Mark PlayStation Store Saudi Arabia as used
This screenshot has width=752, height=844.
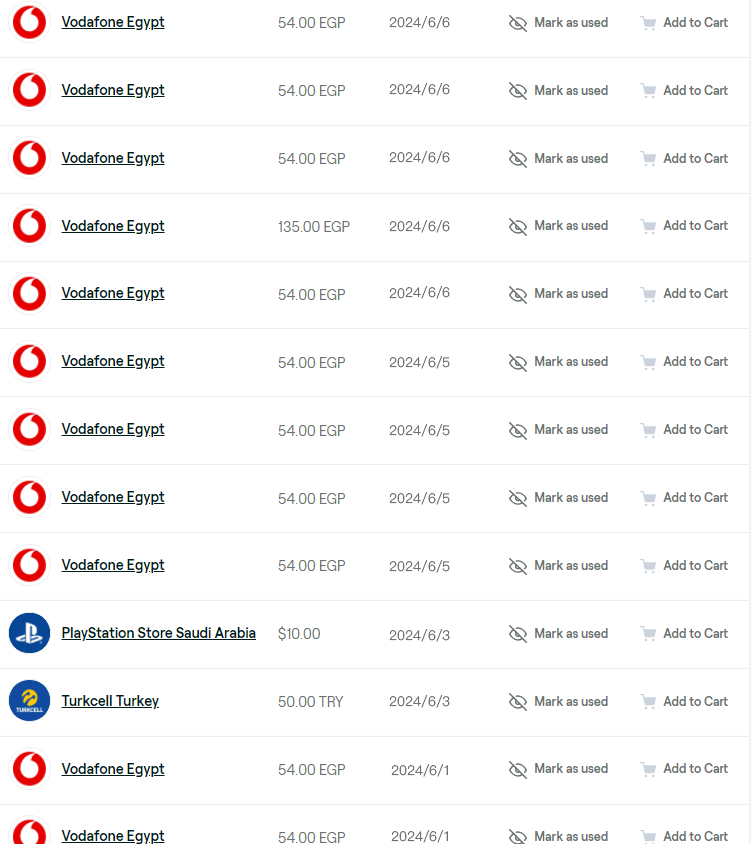click(x=558, y=634)
